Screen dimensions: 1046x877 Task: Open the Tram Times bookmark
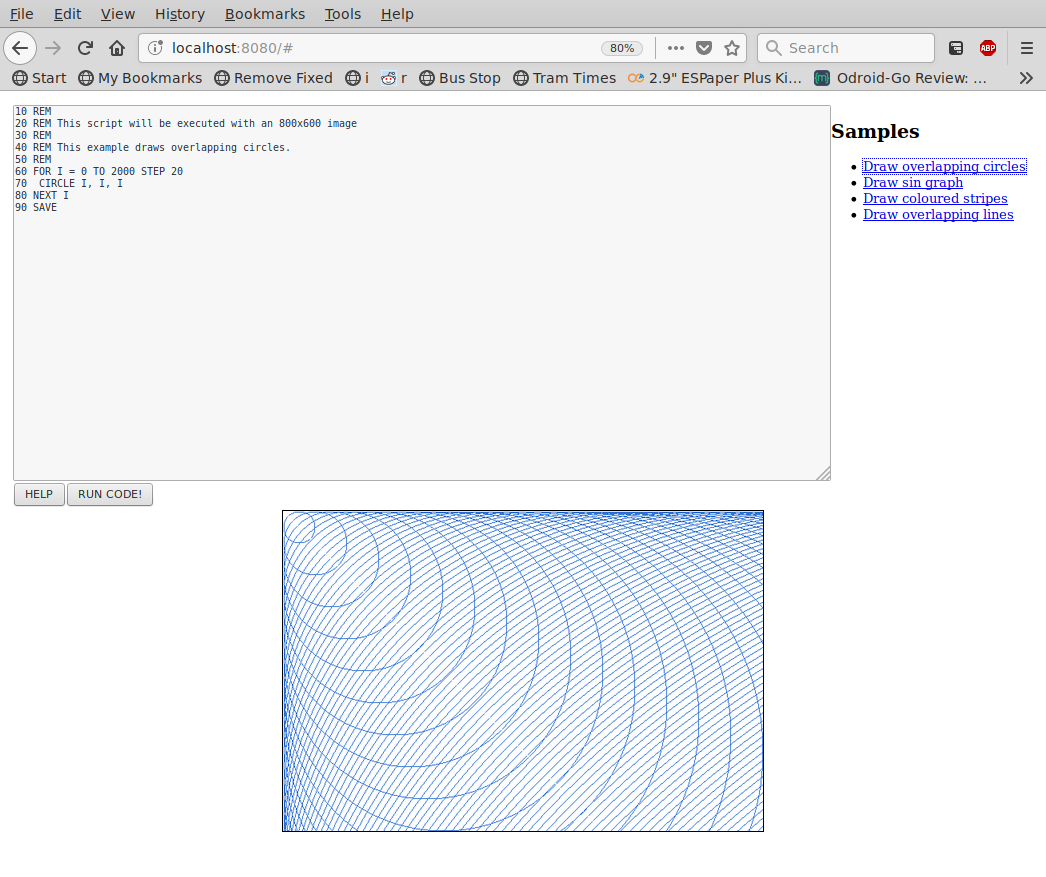pos(564,78)
